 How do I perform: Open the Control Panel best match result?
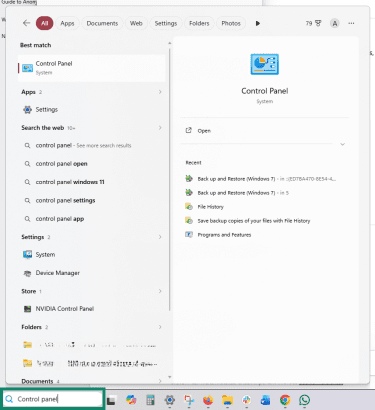click(91, 68)
